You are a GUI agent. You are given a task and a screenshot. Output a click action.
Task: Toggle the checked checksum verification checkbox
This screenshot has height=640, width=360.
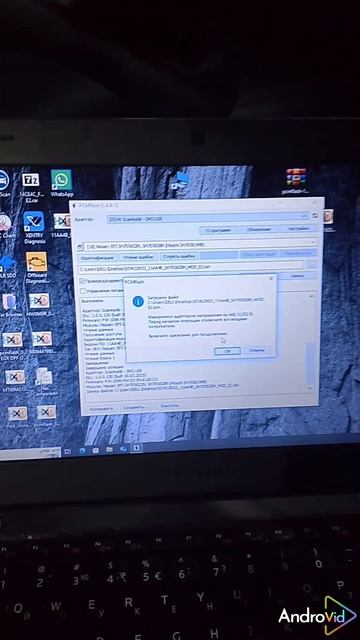tap(83, 281)
